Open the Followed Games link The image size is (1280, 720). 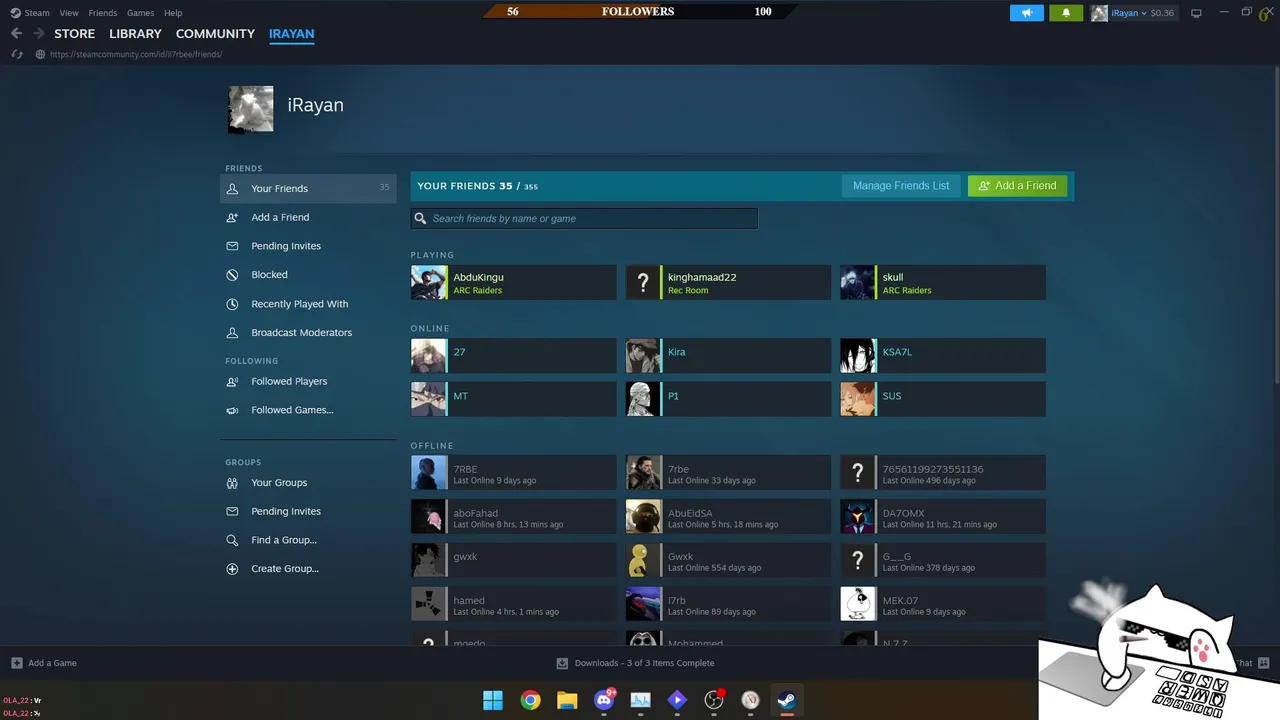(x=292, y=410)
